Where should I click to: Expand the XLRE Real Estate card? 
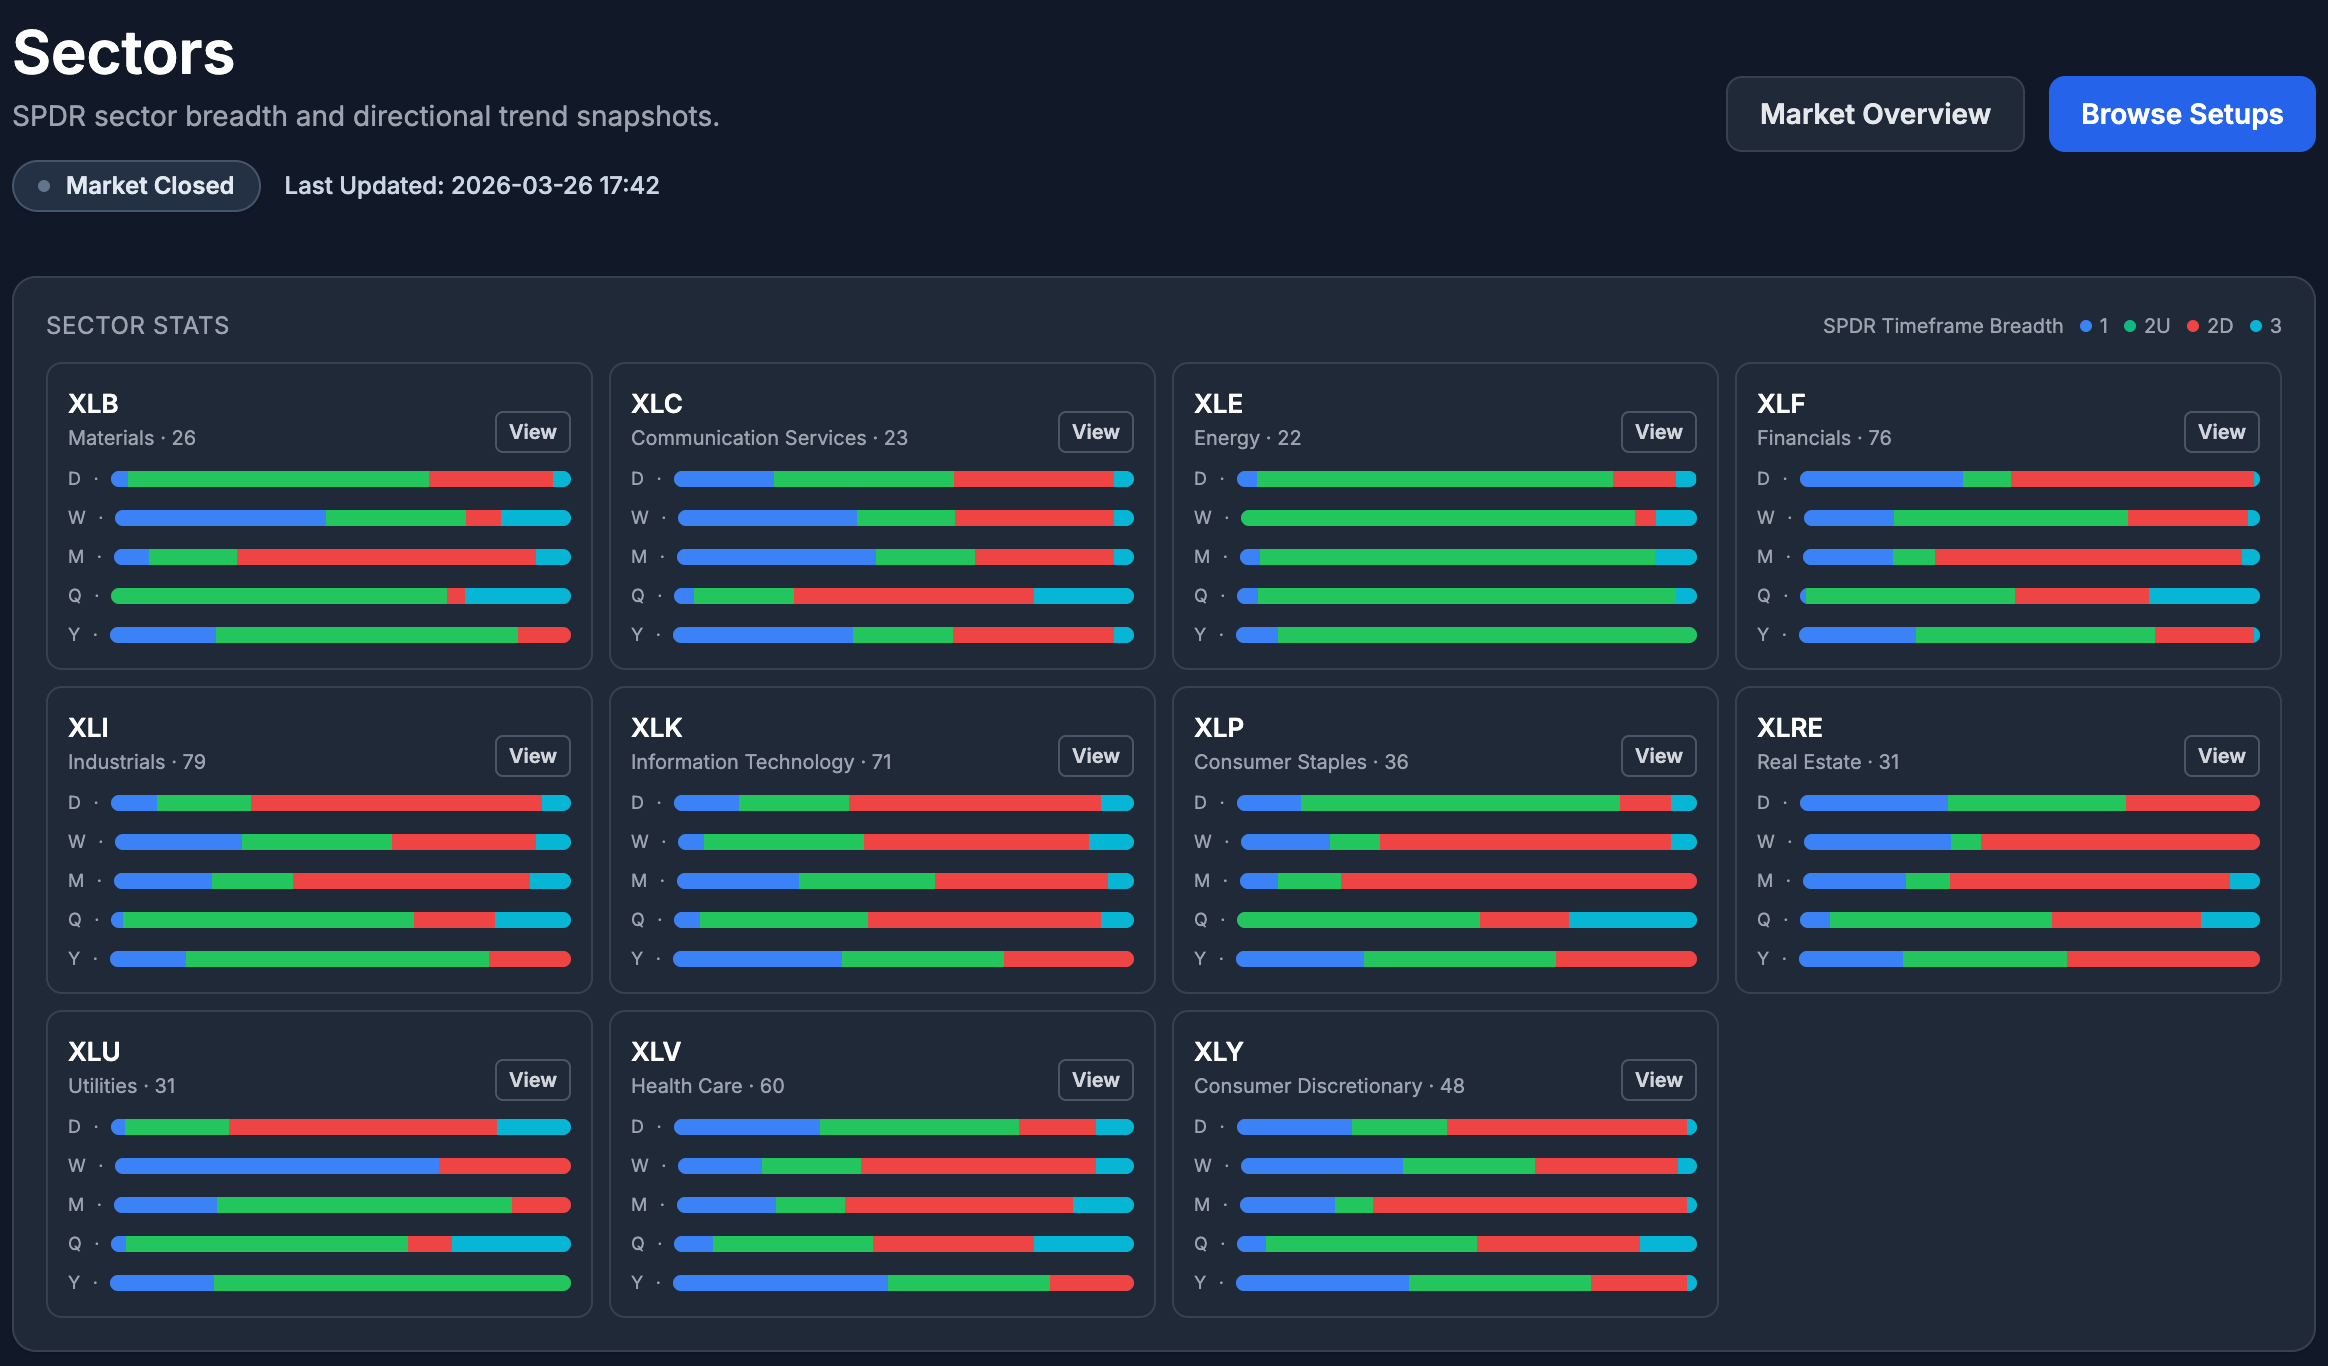point(2221,756)
